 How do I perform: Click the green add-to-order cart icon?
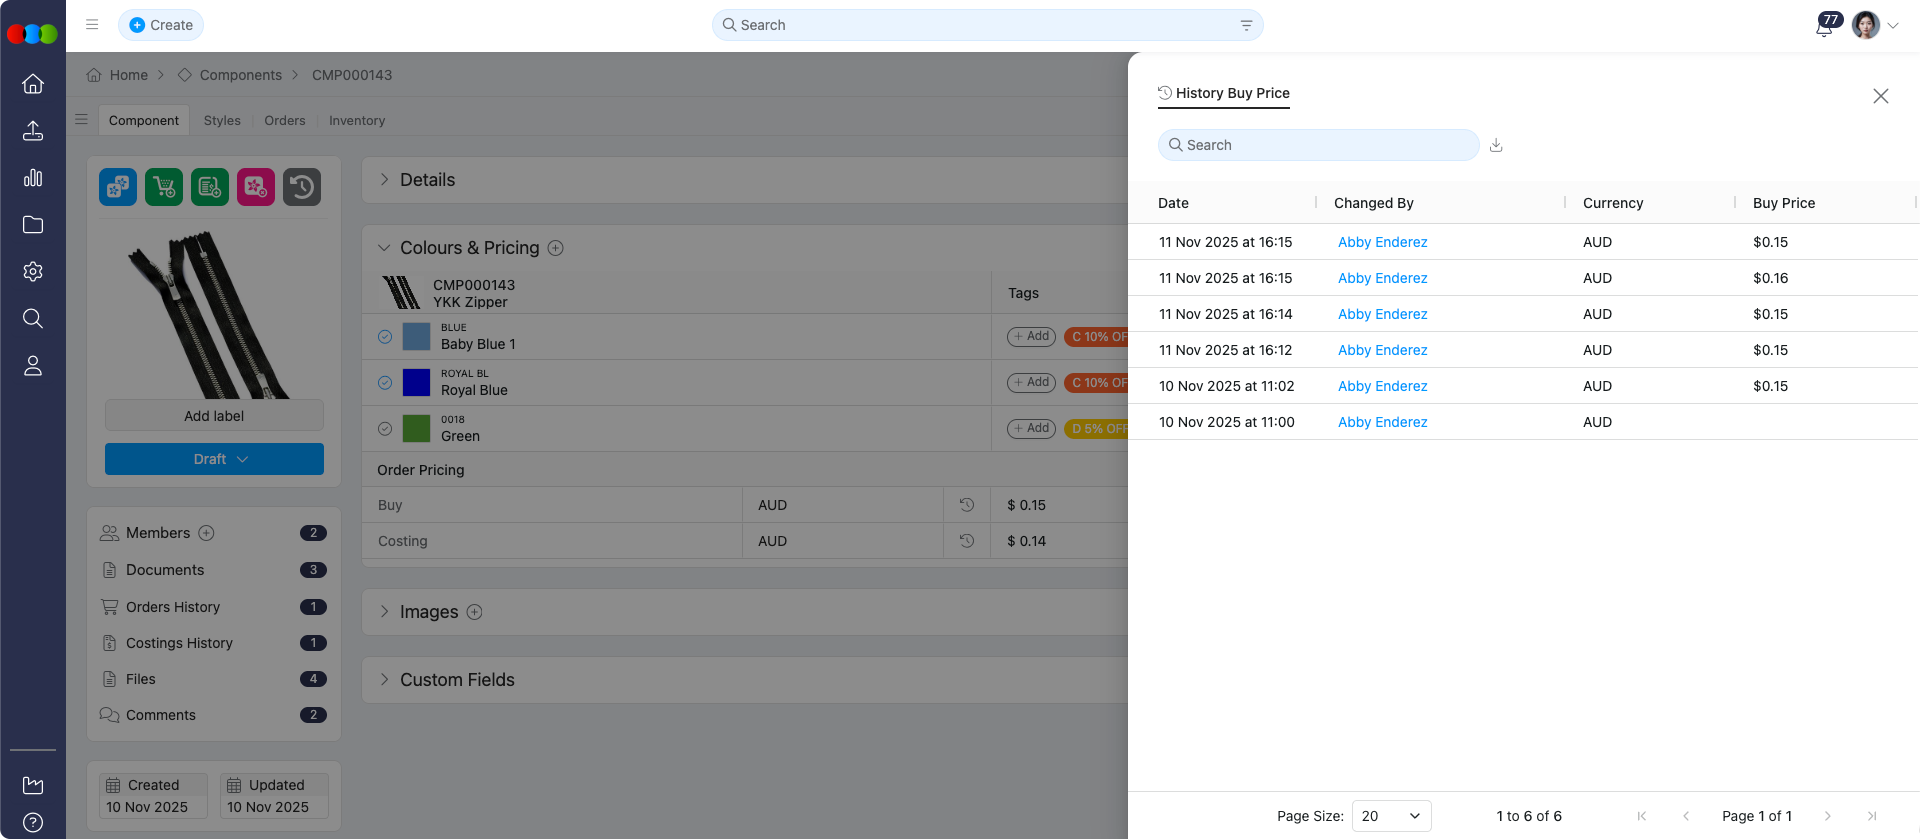click(x=164, y=187)
